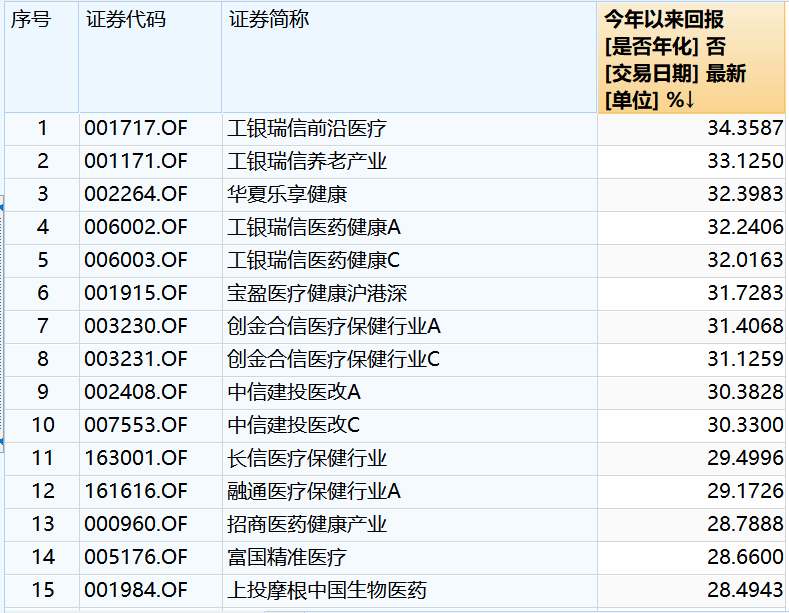Viewport: 789px width, 613px height.
Task: Select fund name 工银瑞信医药健康A
Action: pyautogui.click(x=313, y=227)
